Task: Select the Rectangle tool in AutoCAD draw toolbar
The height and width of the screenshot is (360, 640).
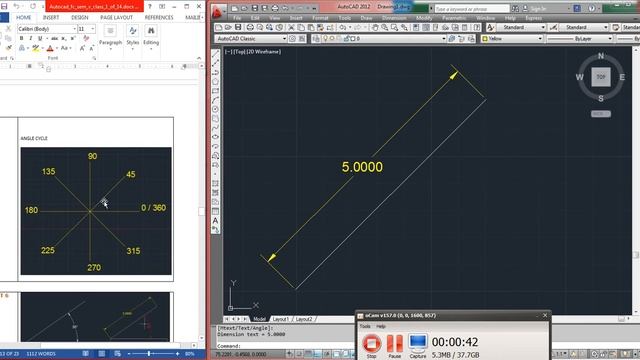Action: (216, 91)
